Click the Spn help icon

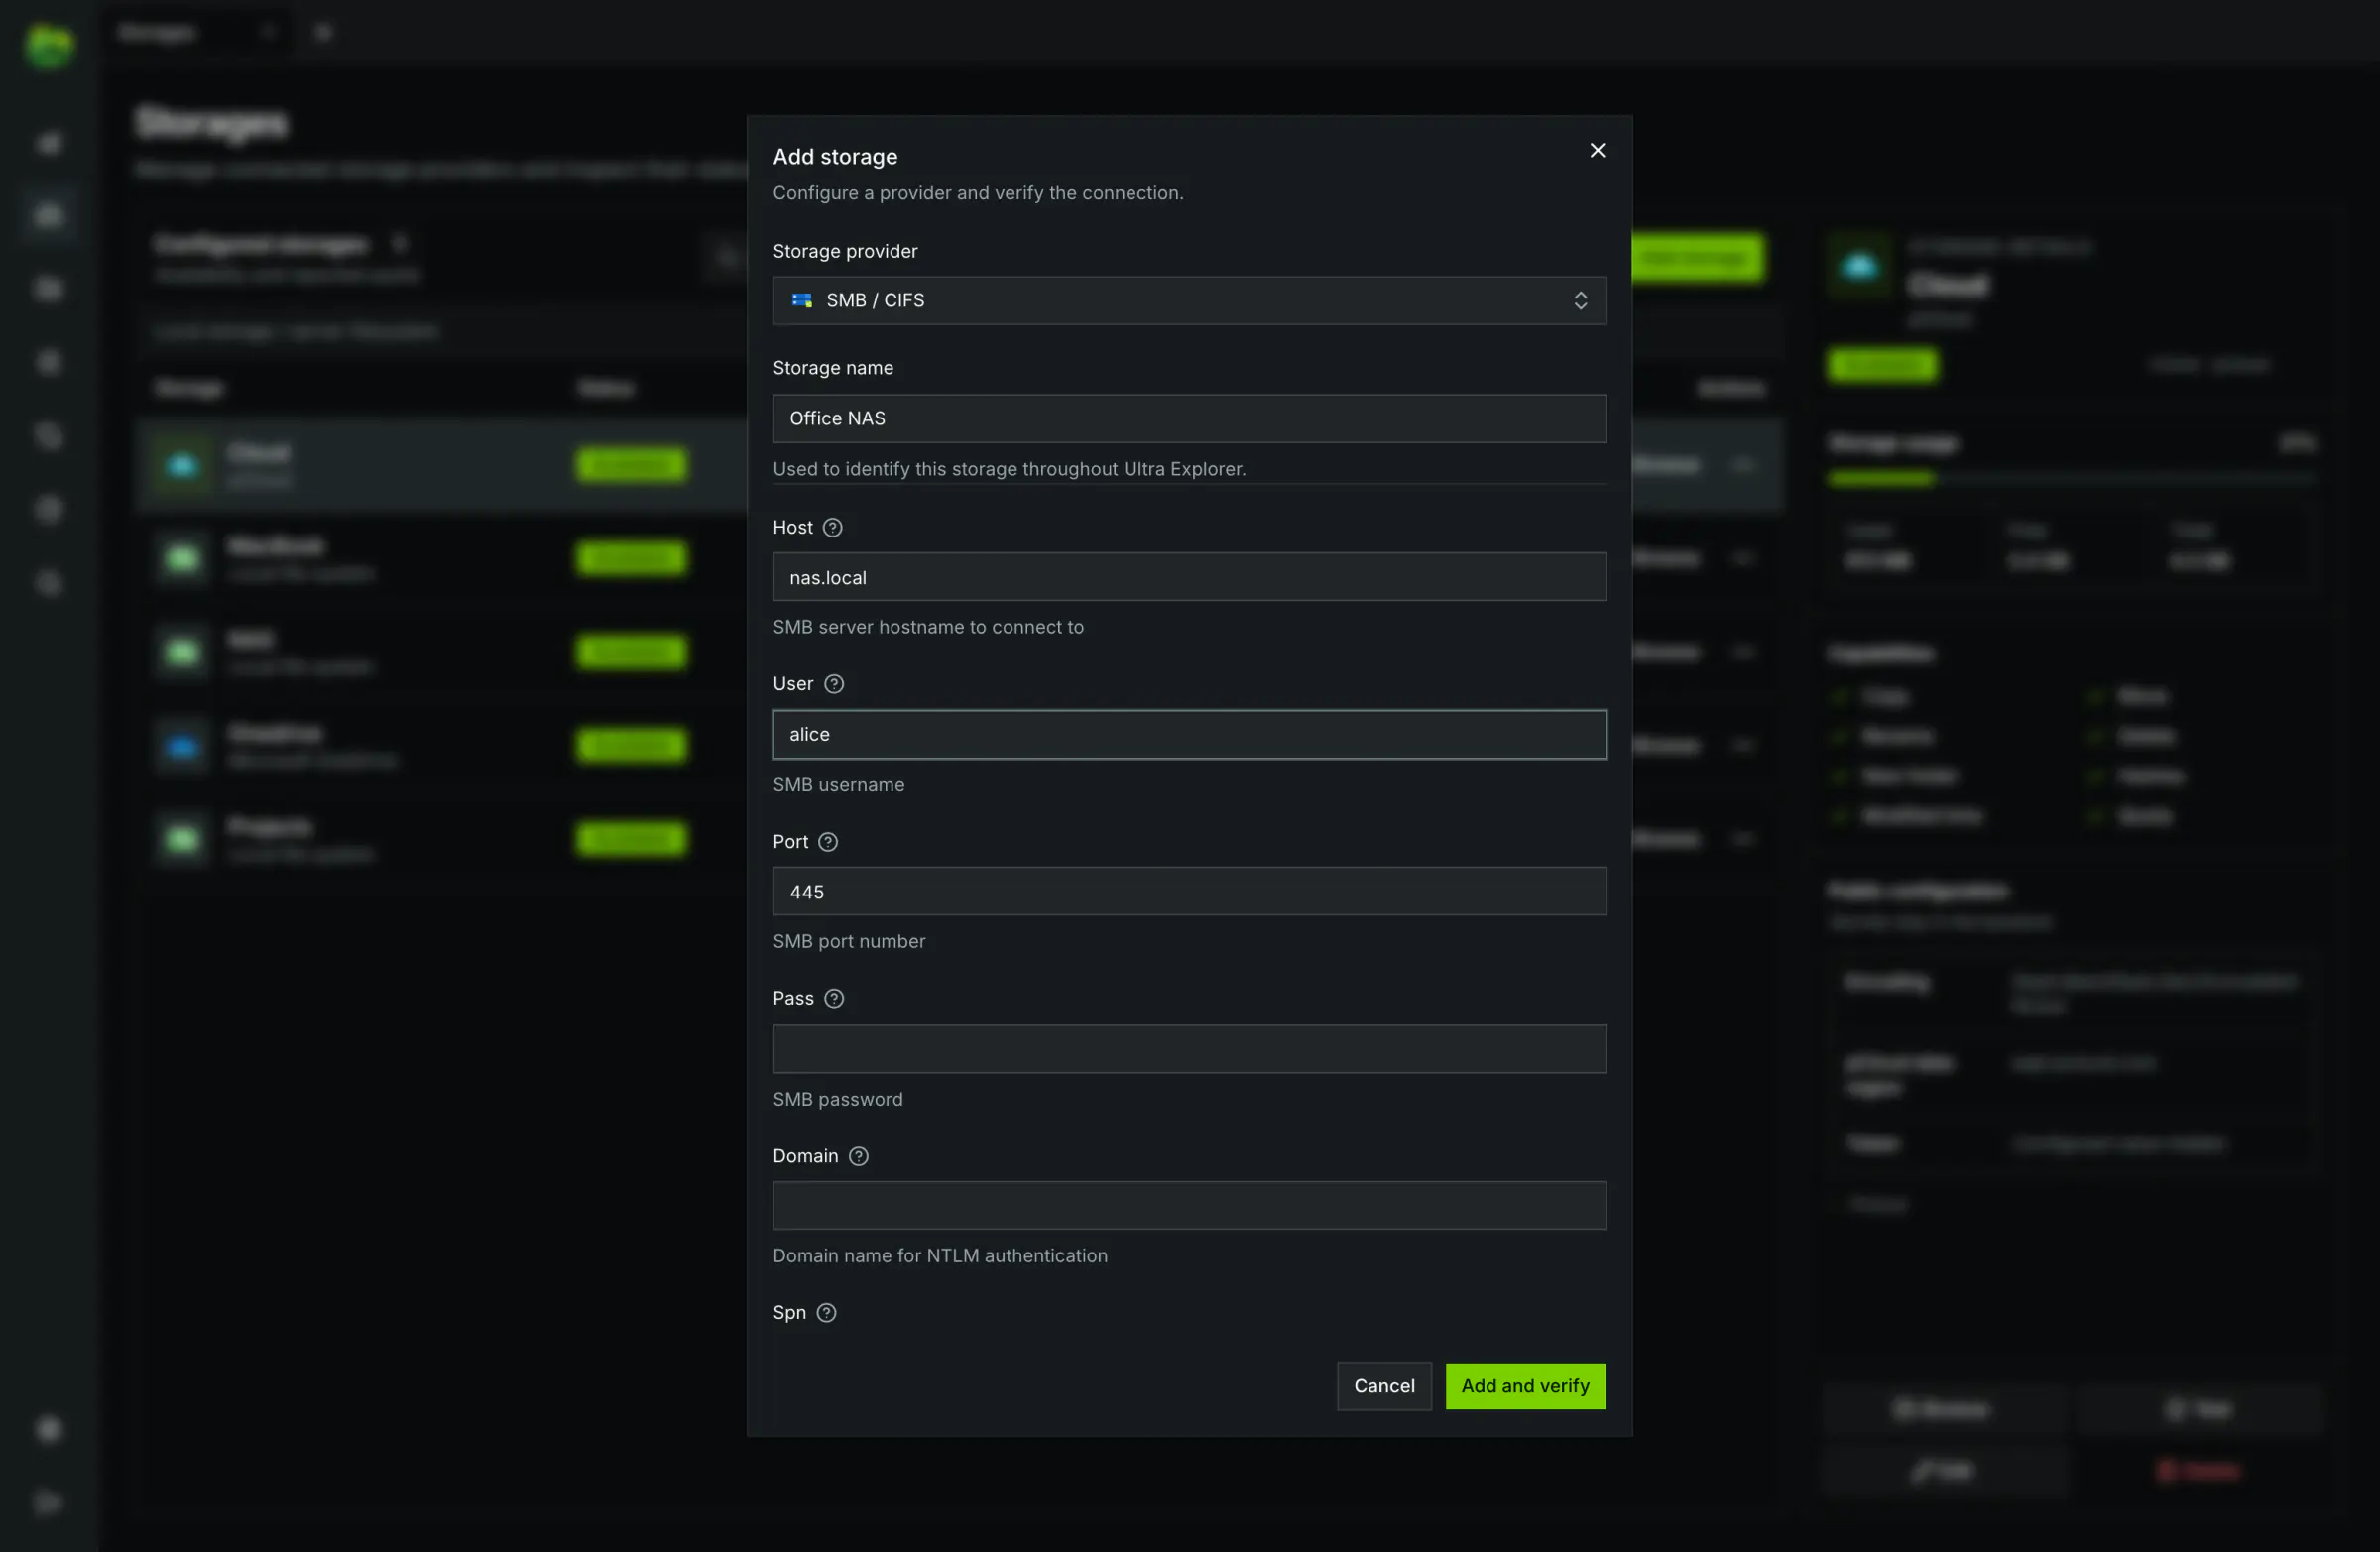tap(826, 1313)
